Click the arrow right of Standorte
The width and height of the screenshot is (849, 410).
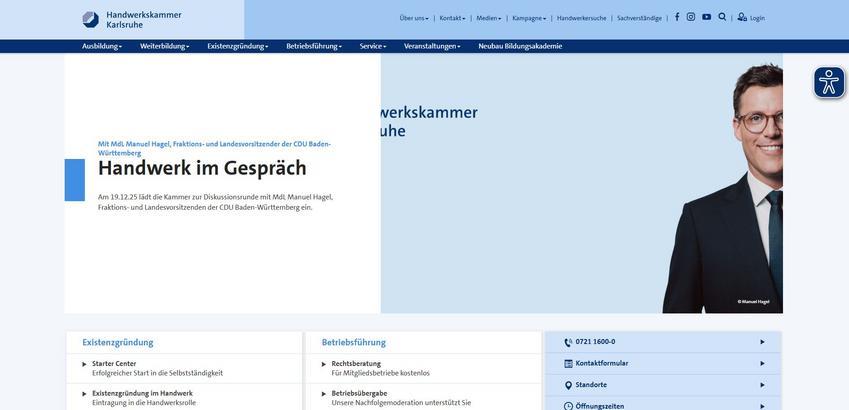coord(762,385)
